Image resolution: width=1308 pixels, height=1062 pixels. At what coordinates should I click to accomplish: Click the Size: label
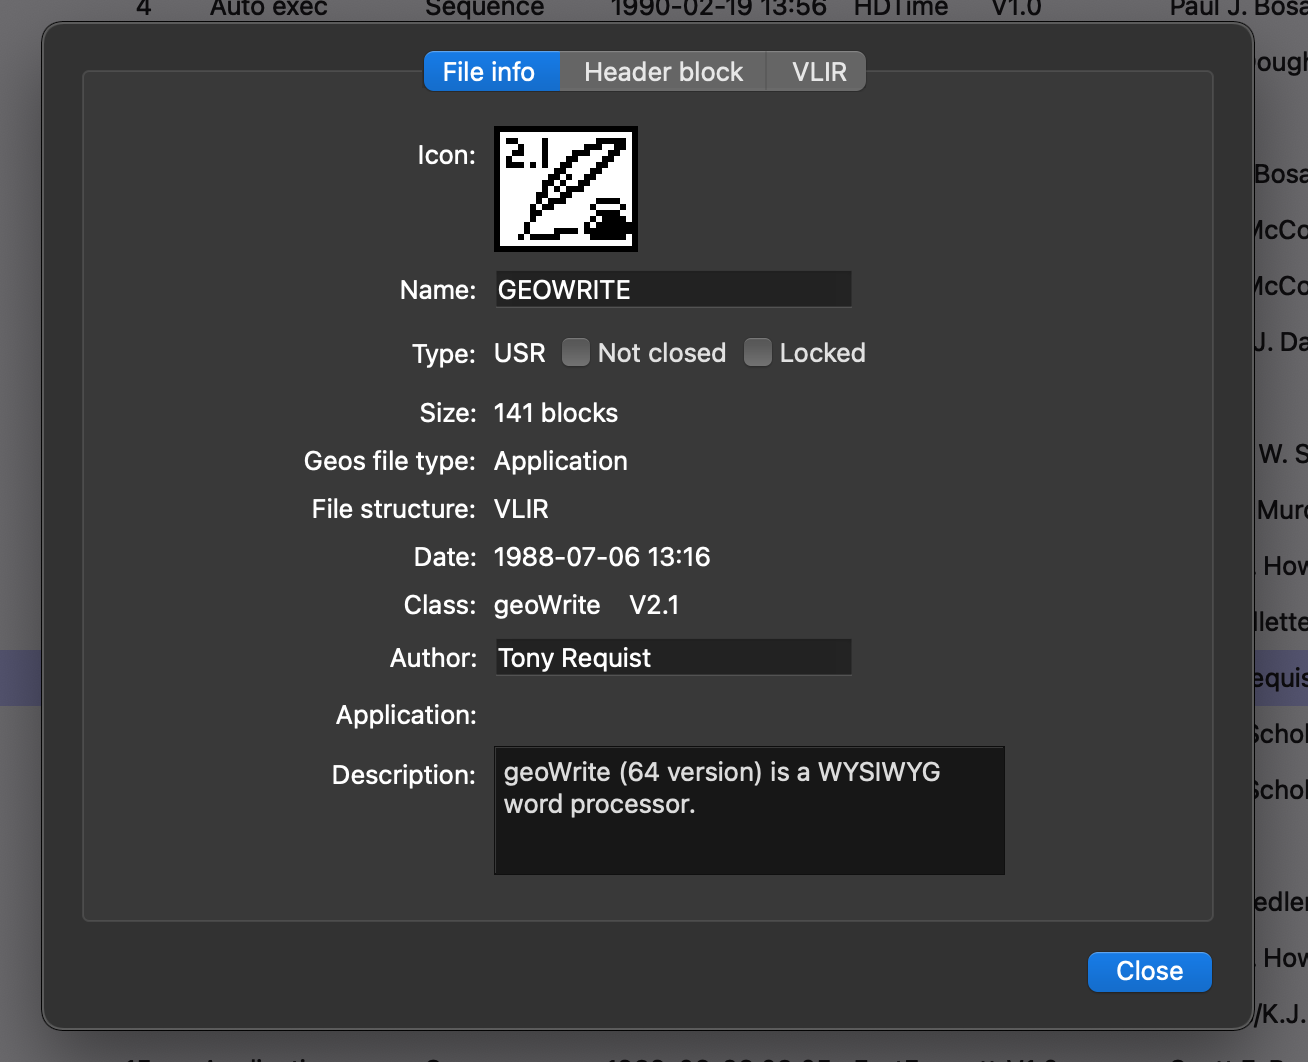tap(448, 413)
